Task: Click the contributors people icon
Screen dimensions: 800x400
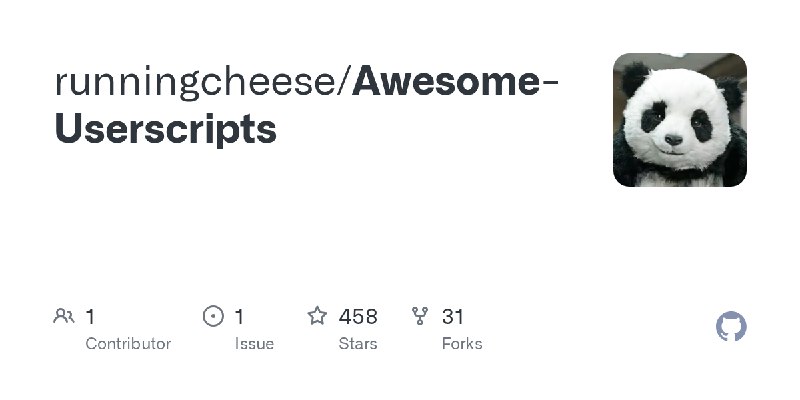Action: pos(64,317)
